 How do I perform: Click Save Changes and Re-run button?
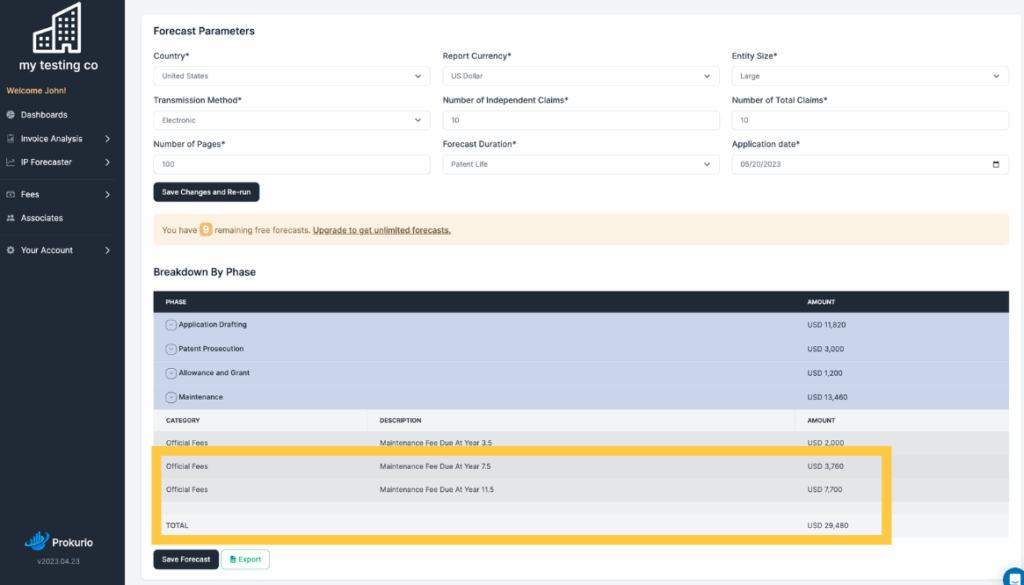pyautogui.click(x=206, y=192)
